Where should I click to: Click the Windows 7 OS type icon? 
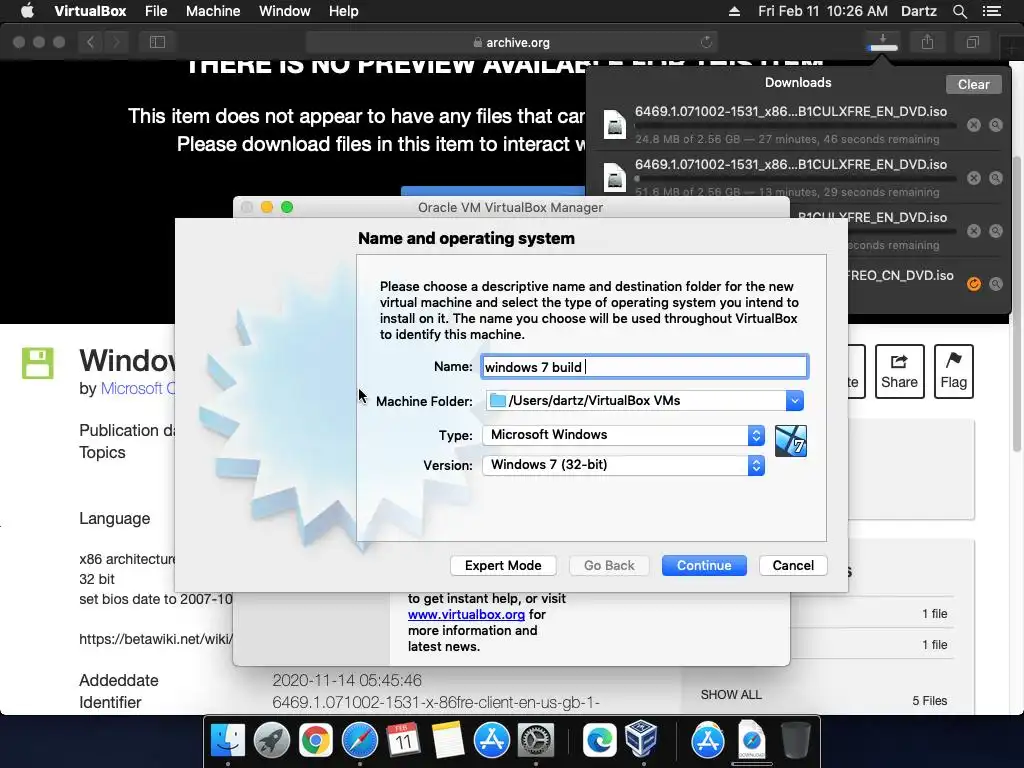791,441
